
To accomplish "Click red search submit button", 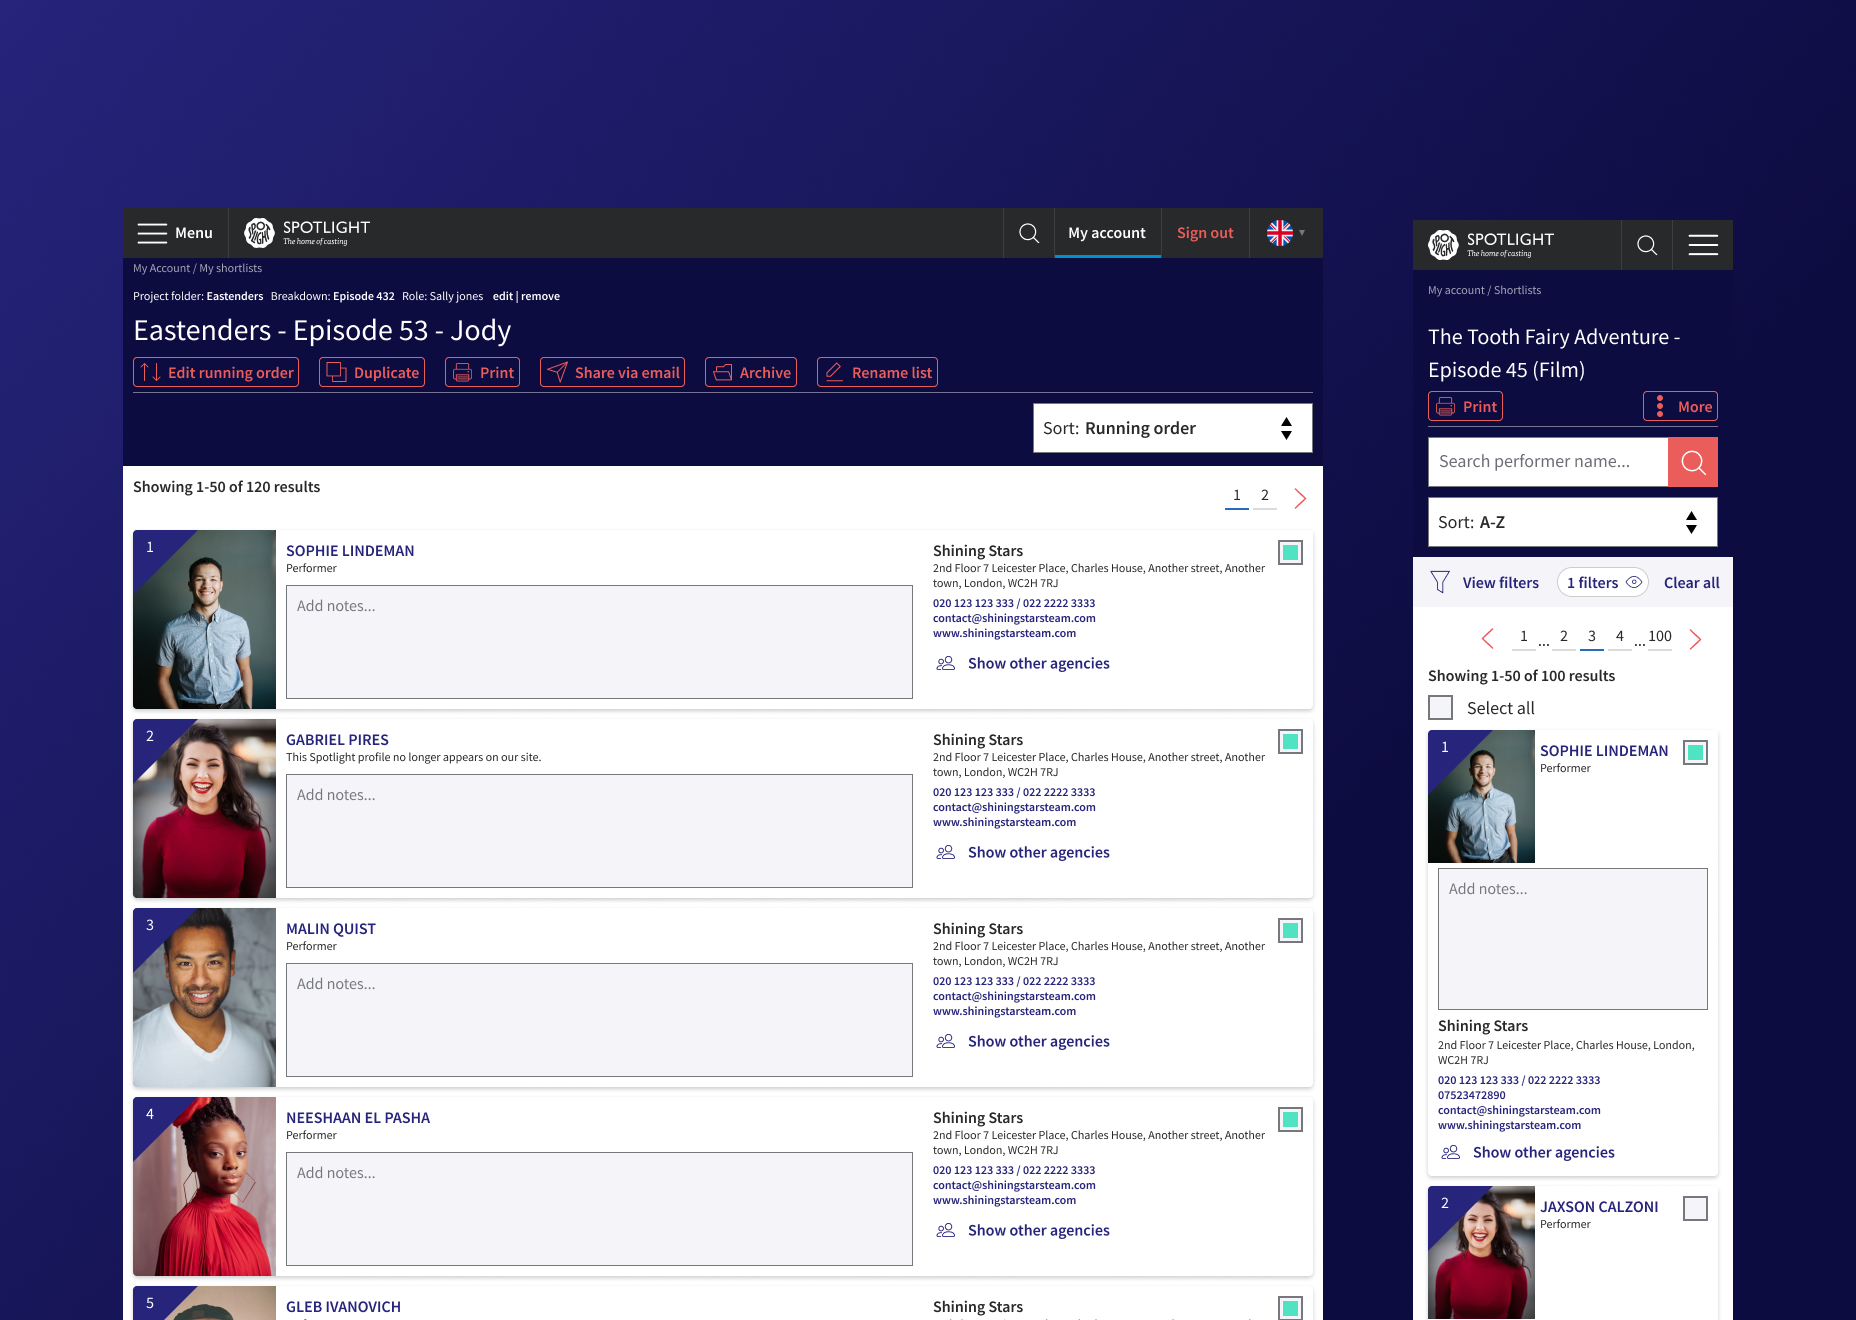I will (1693, 462).
